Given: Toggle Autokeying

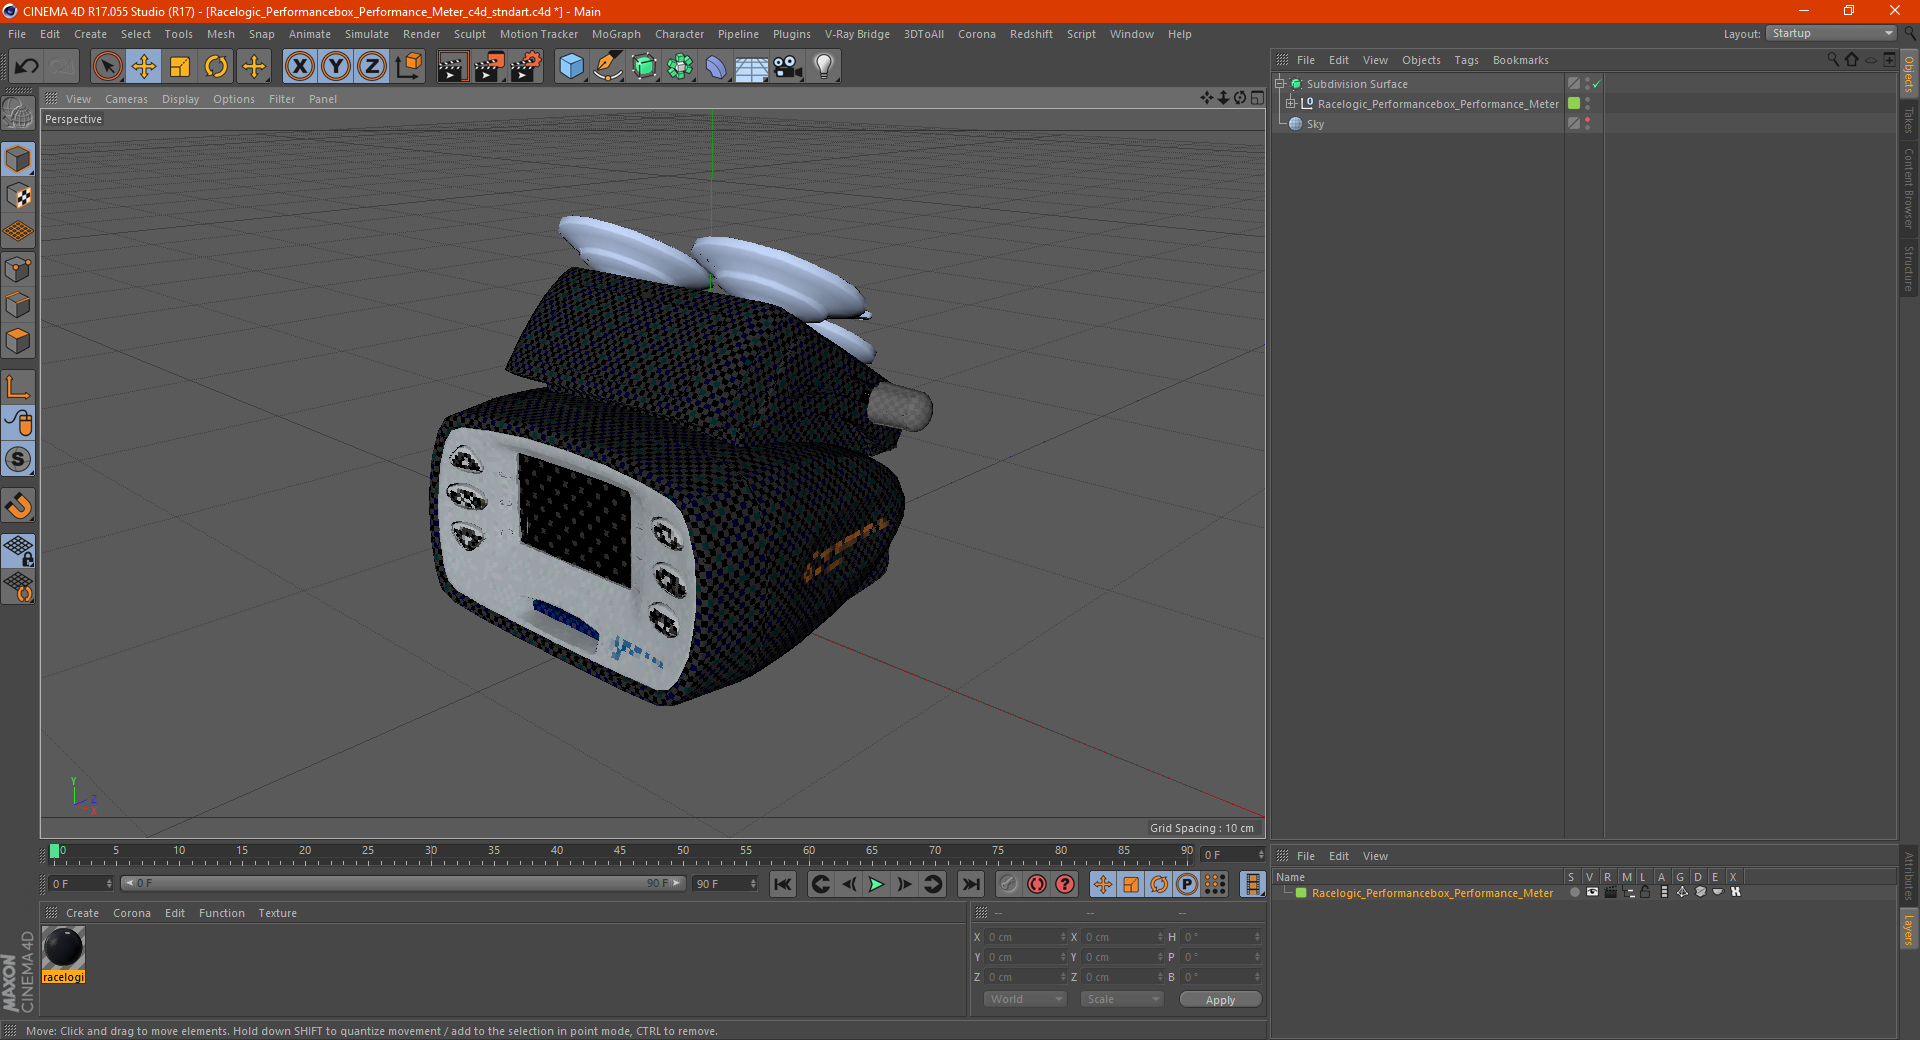Looking at the screenshot, I should (x=1037, y=884).
